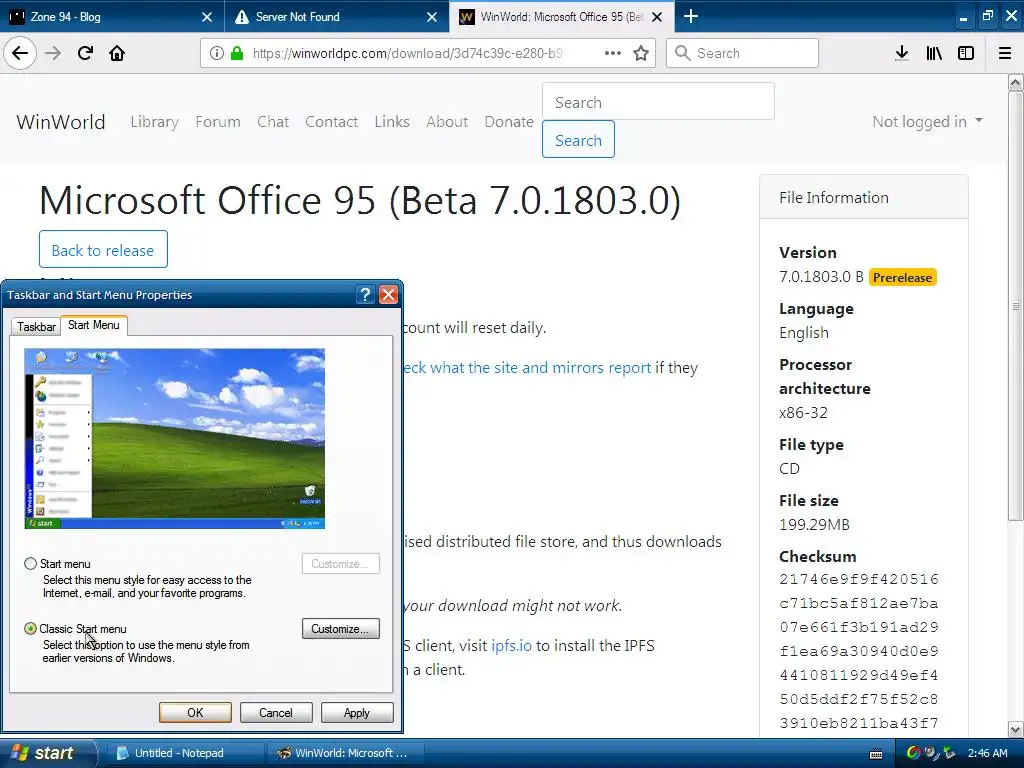
Task: Click the WinWorld page search field
Action: pos(658,102)
